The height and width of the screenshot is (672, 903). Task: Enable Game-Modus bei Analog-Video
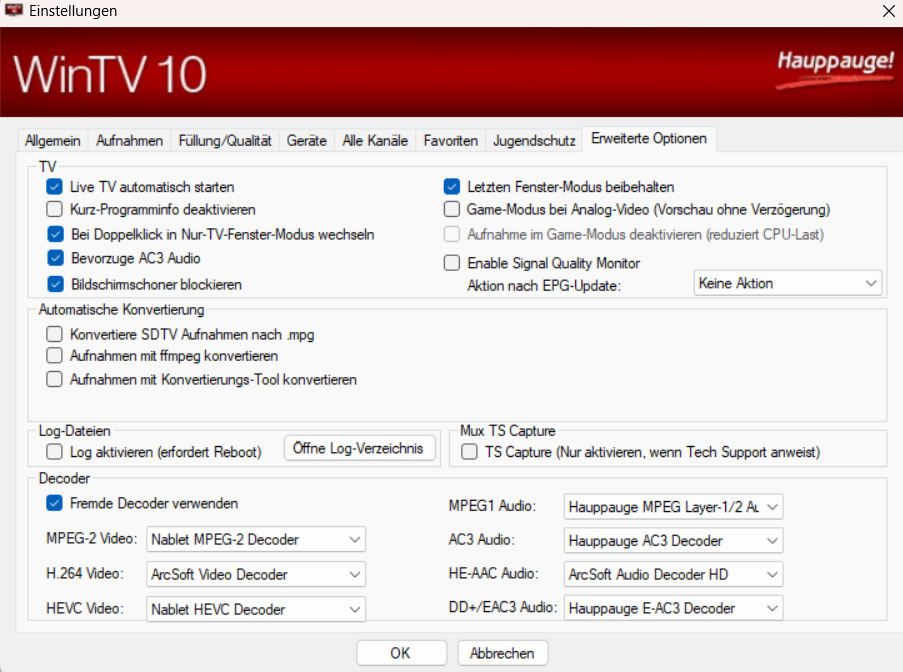pos(452,209)
